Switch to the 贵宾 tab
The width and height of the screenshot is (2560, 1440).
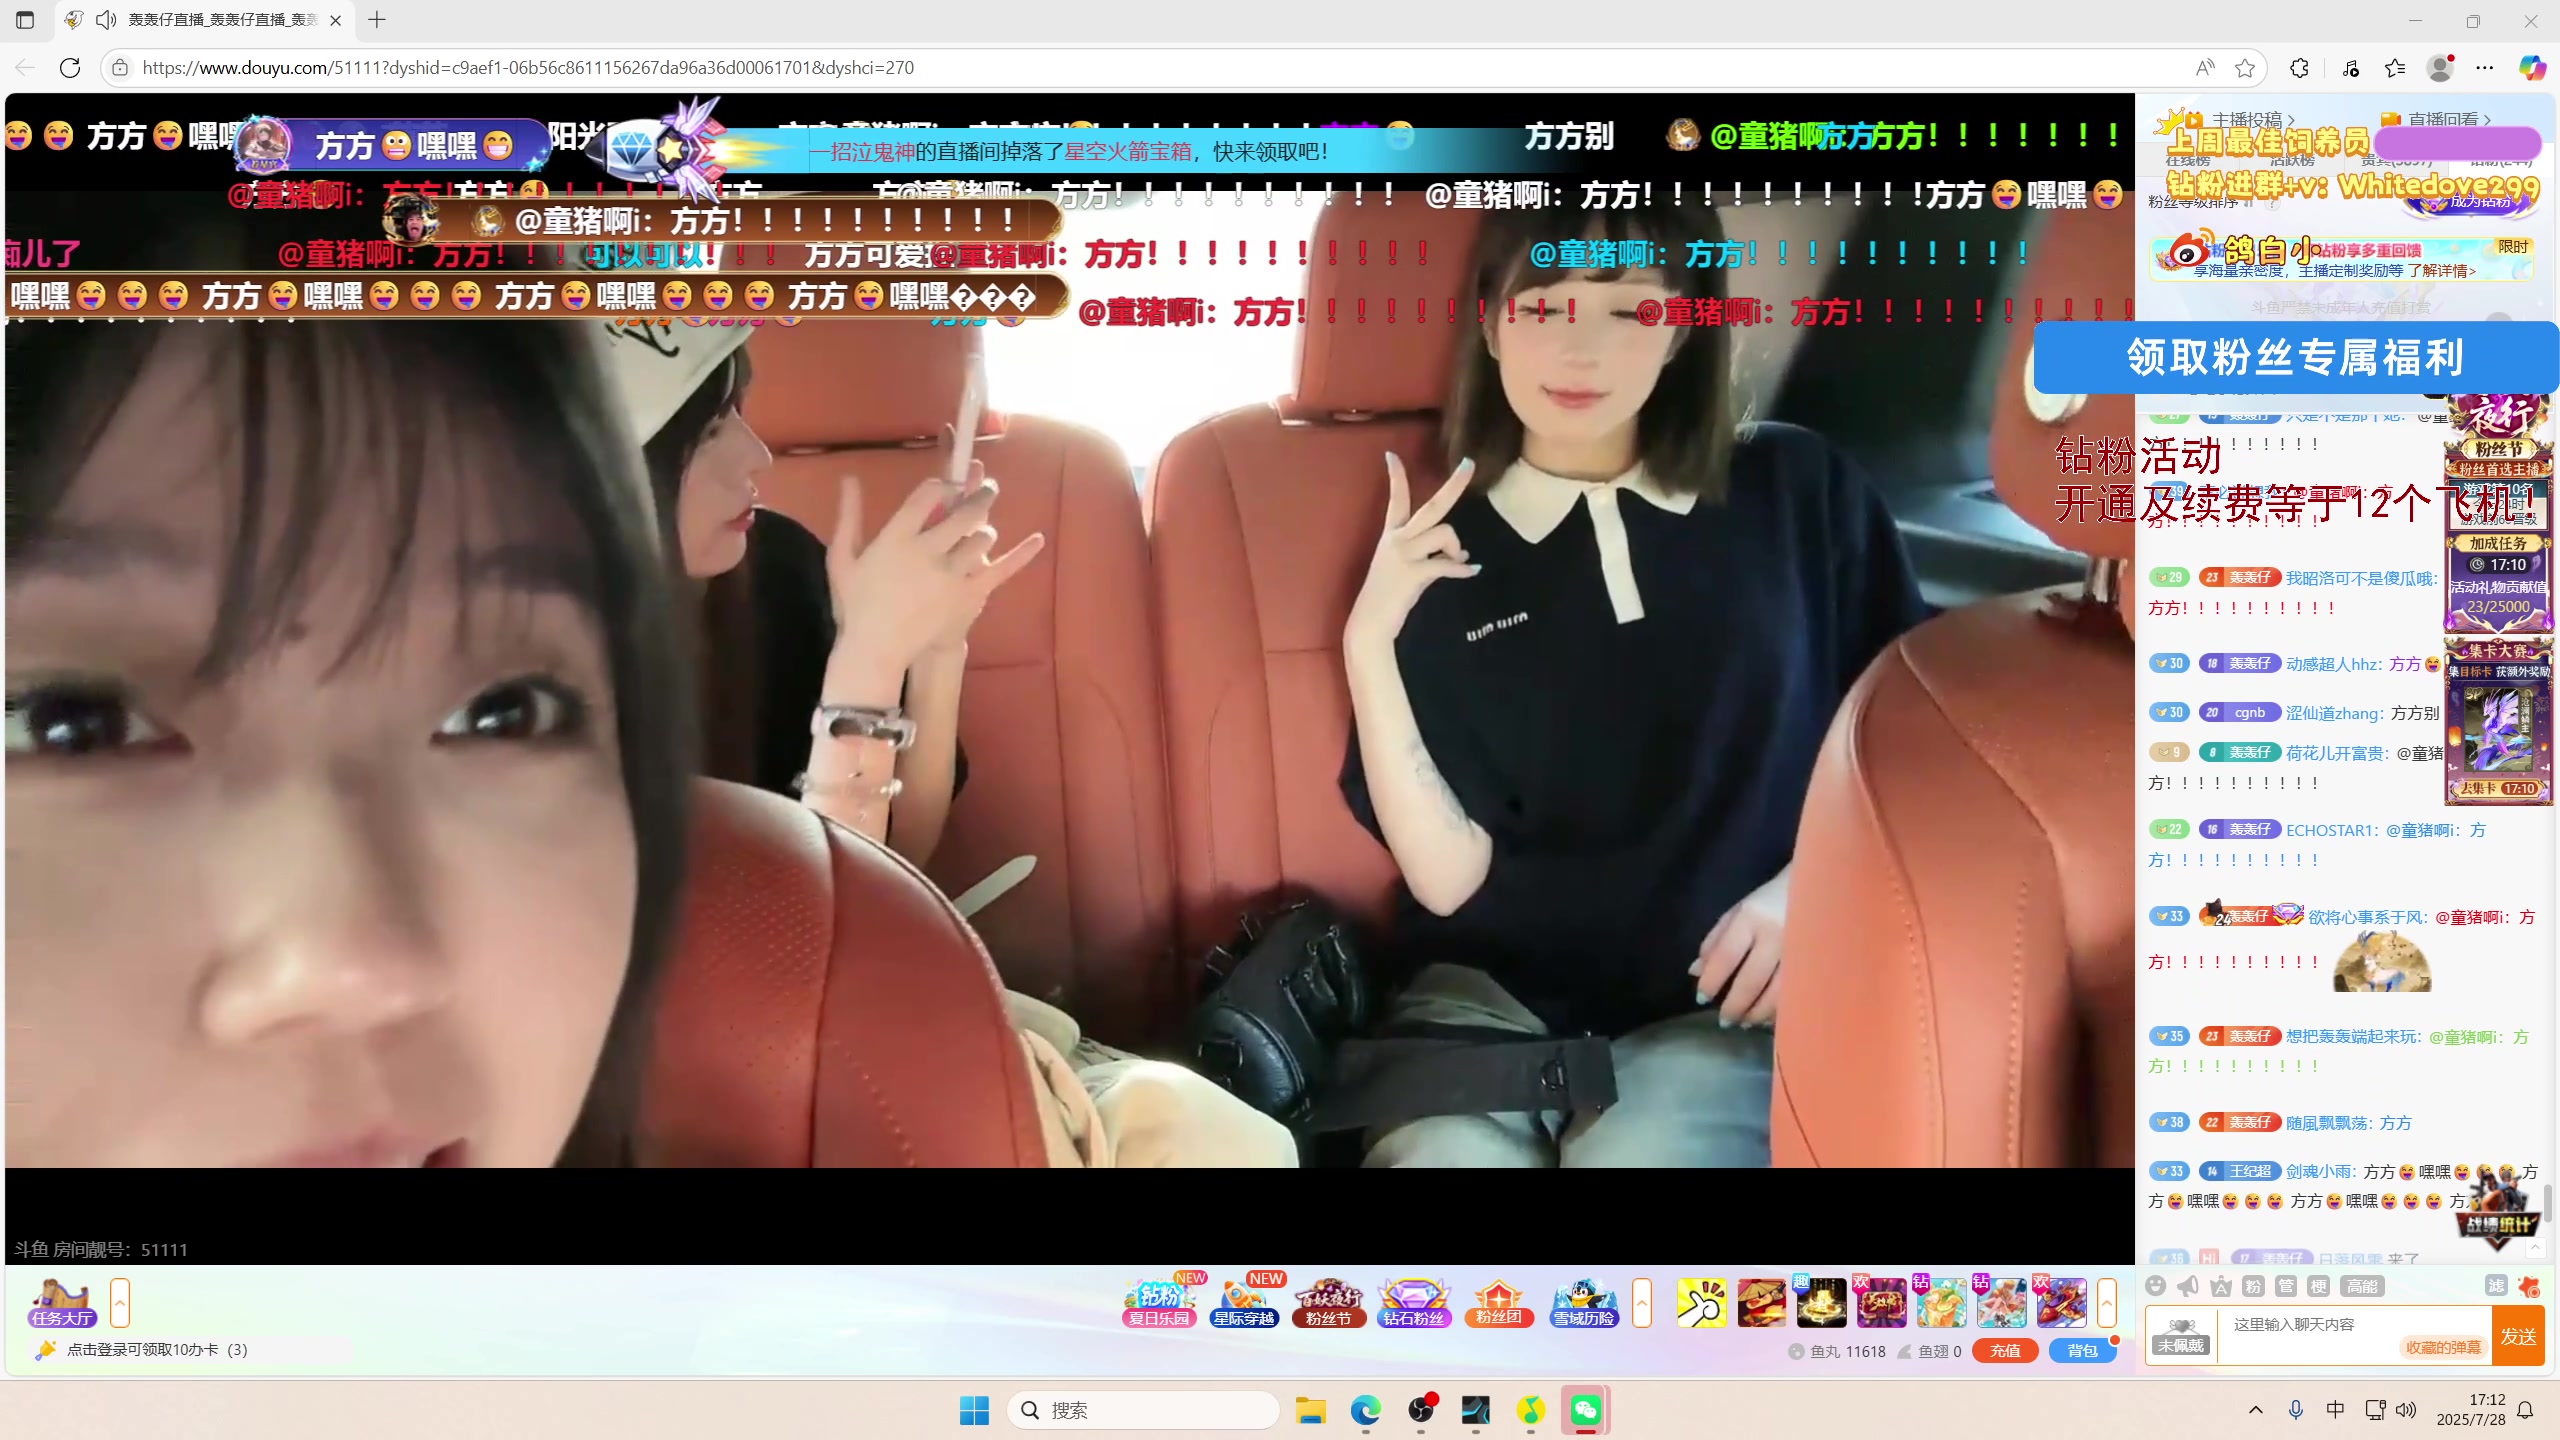tap(2395, 160)
